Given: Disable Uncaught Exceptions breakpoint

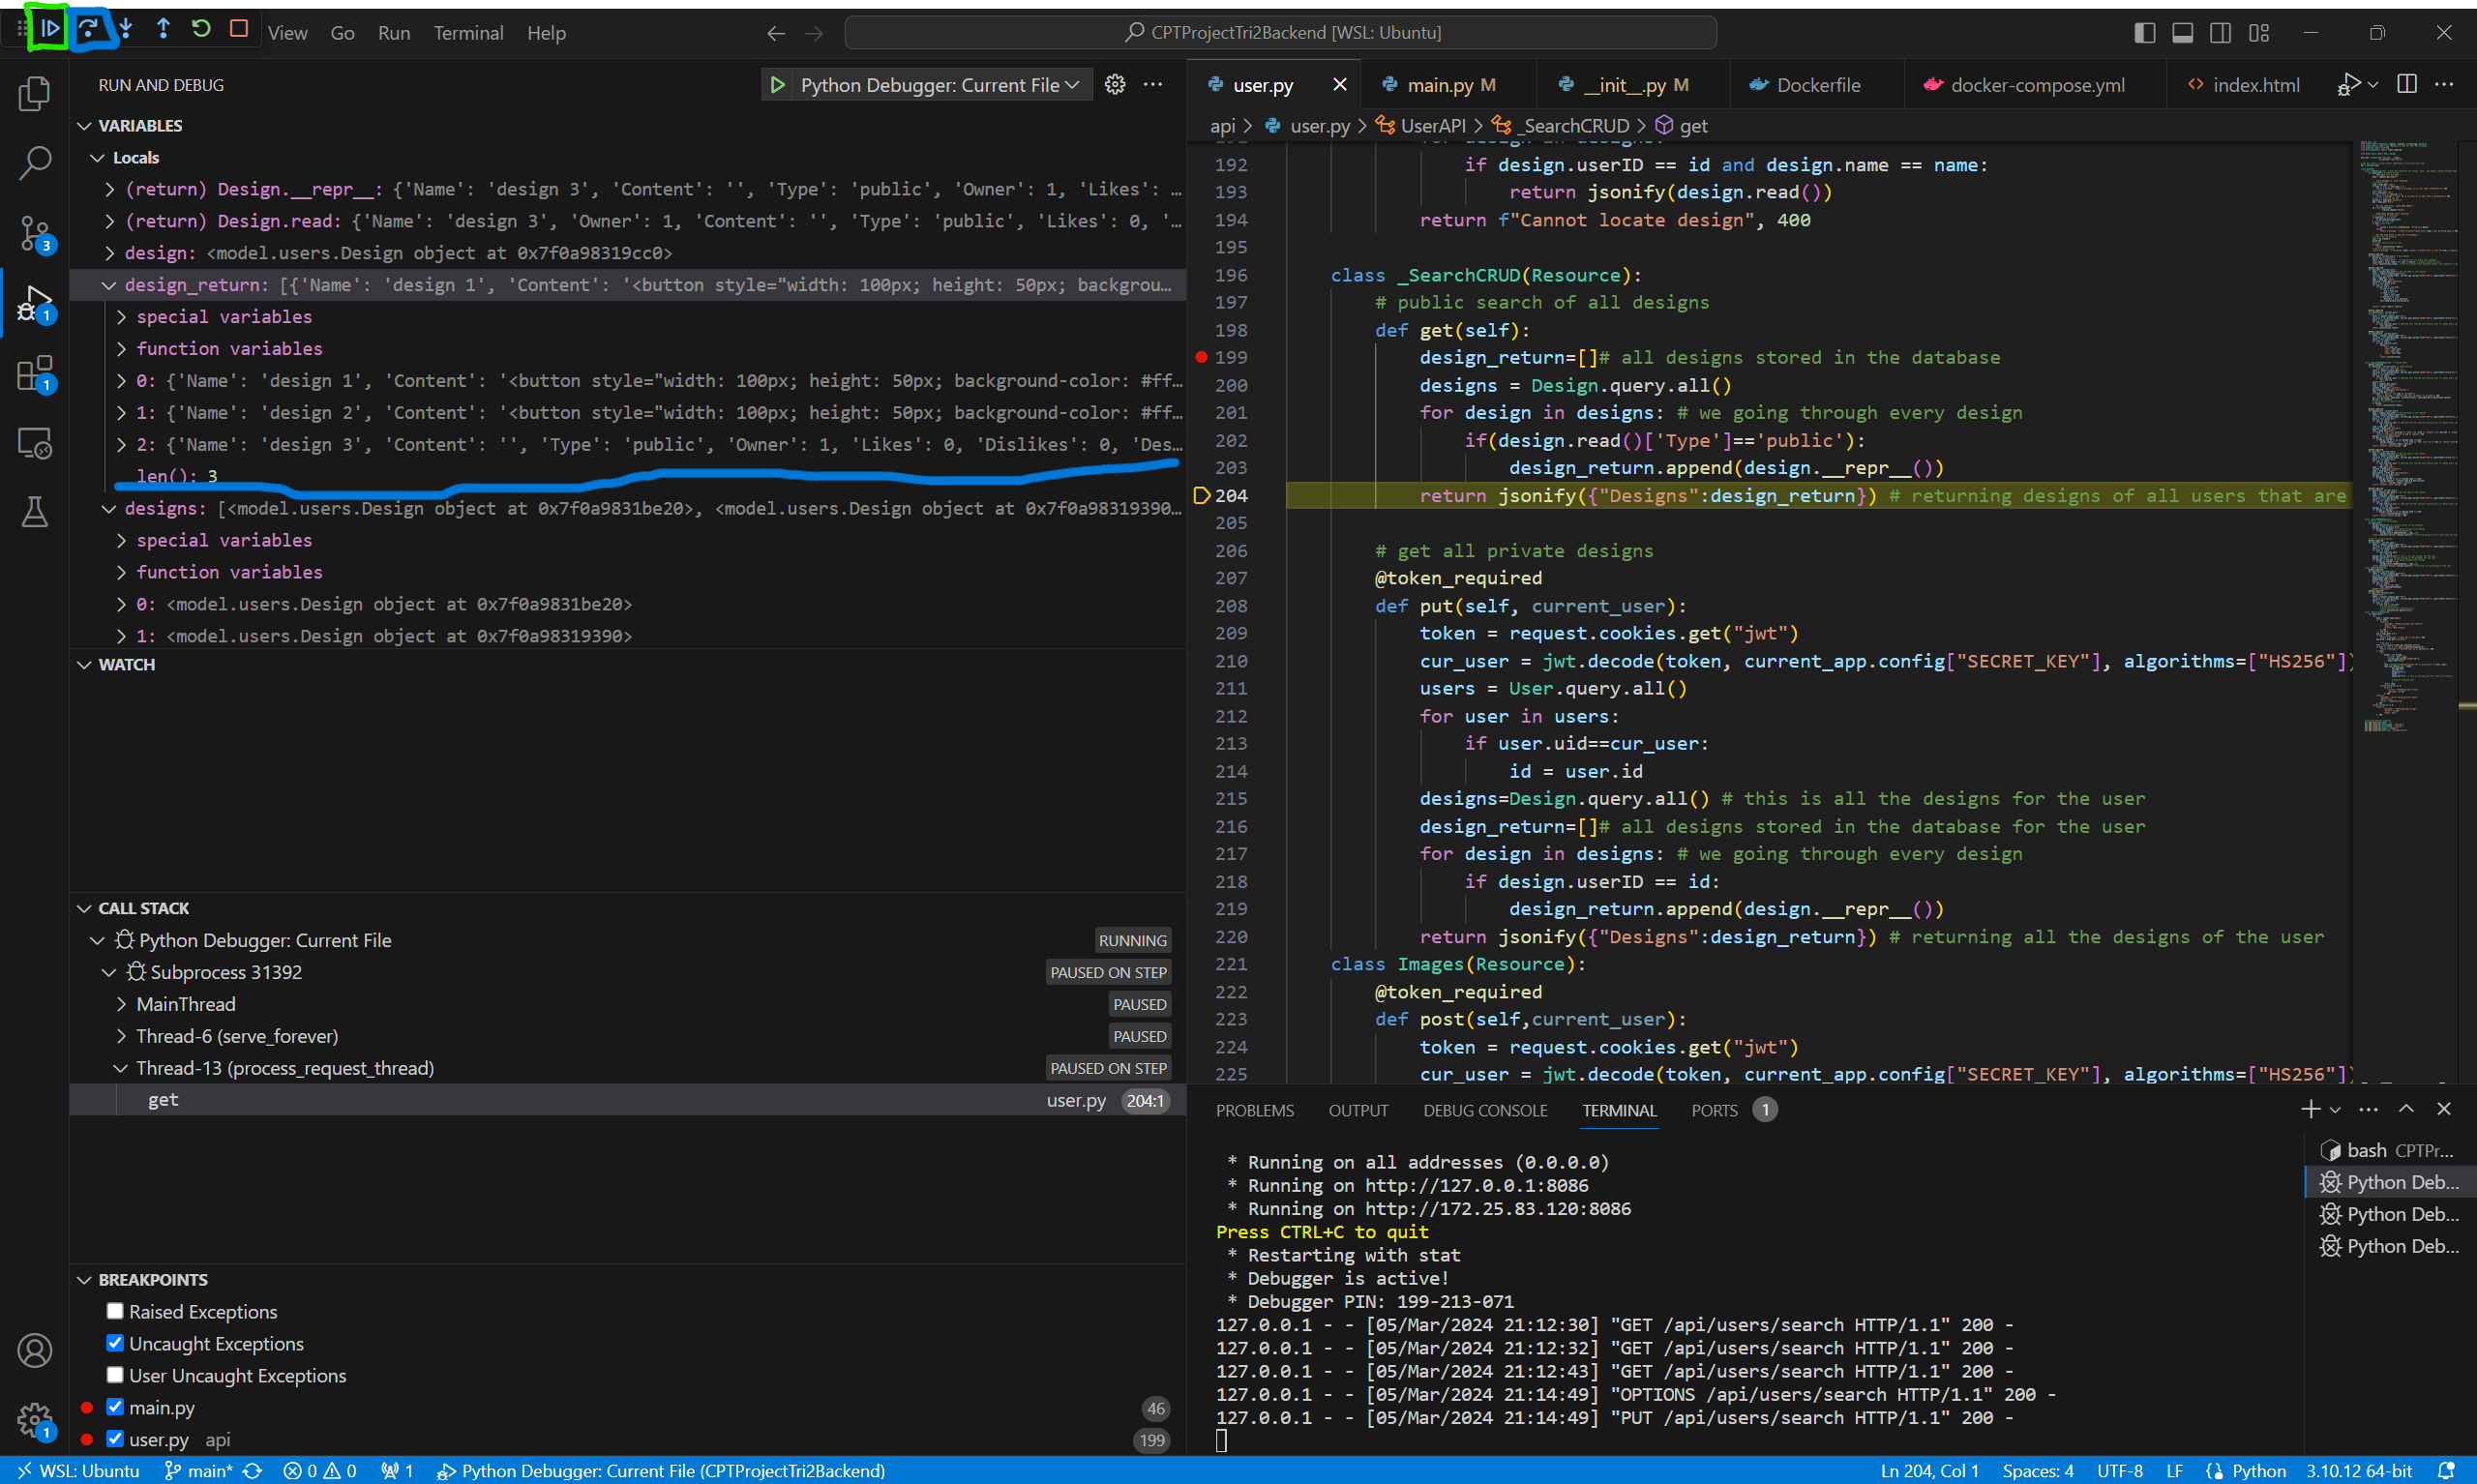Looking at the screenshot, I should tap(115, 1343).
